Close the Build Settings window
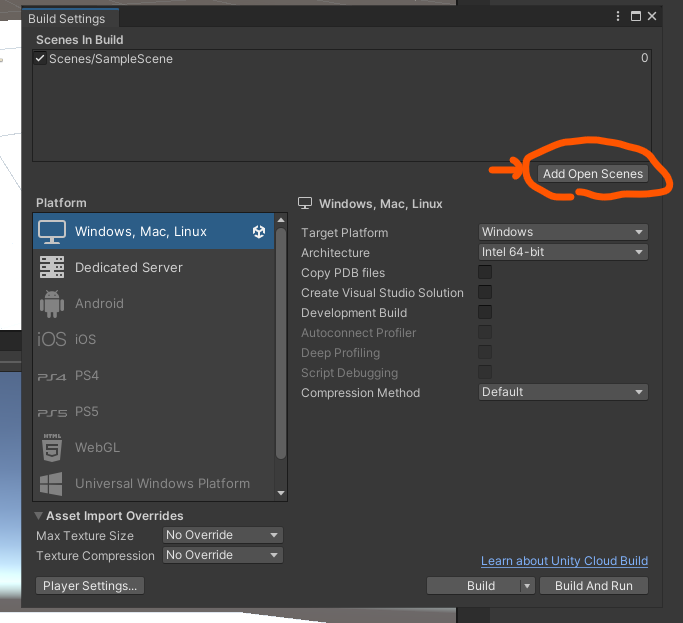This screenshot has width=683, height=623. (x=652, y=16)
